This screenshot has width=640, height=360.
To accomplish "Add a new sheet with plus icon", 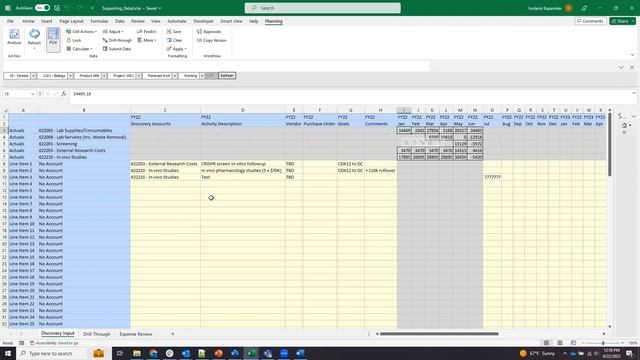I will click(173, 334).
